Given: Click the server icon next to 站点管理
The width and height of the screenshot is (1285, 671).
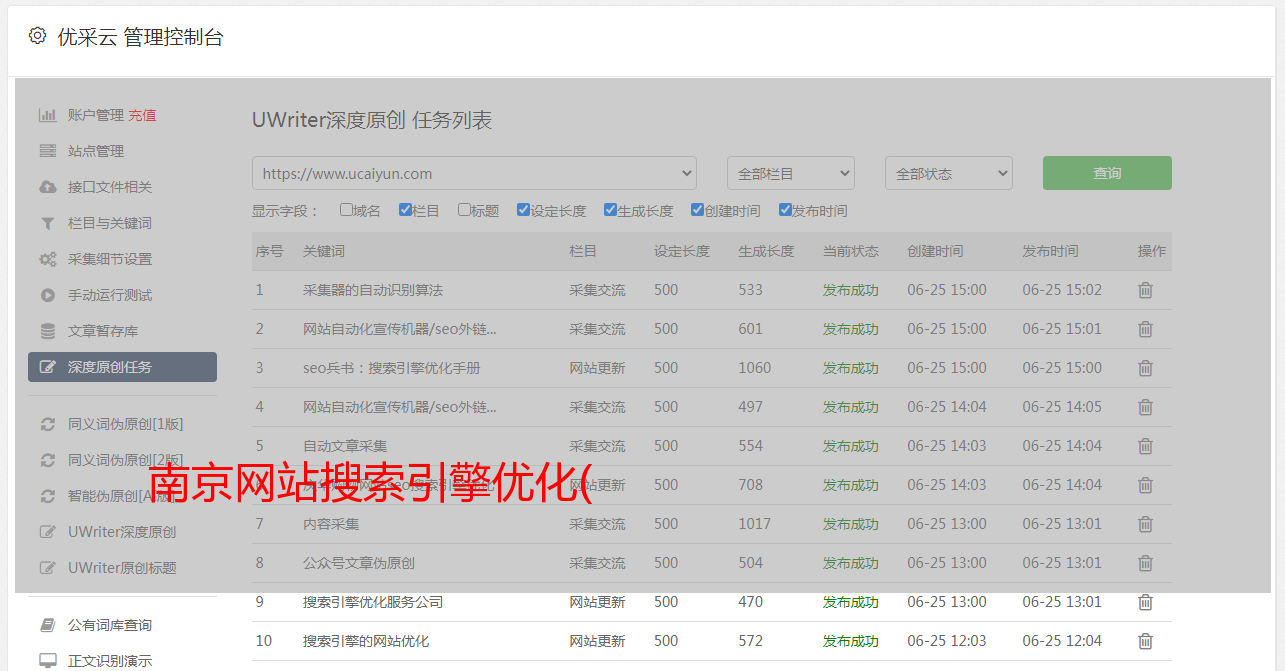Looking at the screenshot, I should coord(47,151).
